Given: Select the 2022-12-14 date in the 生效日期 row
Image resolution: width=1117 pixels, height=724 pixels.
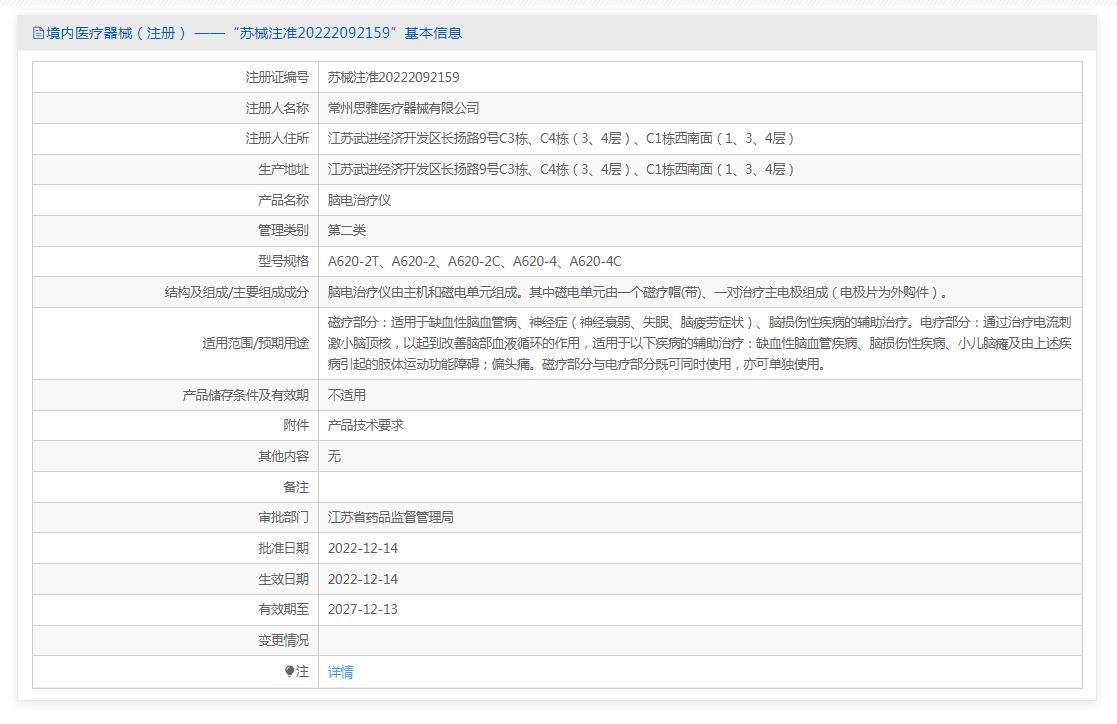Looking at the screenshot, I should tap(363, 579).
